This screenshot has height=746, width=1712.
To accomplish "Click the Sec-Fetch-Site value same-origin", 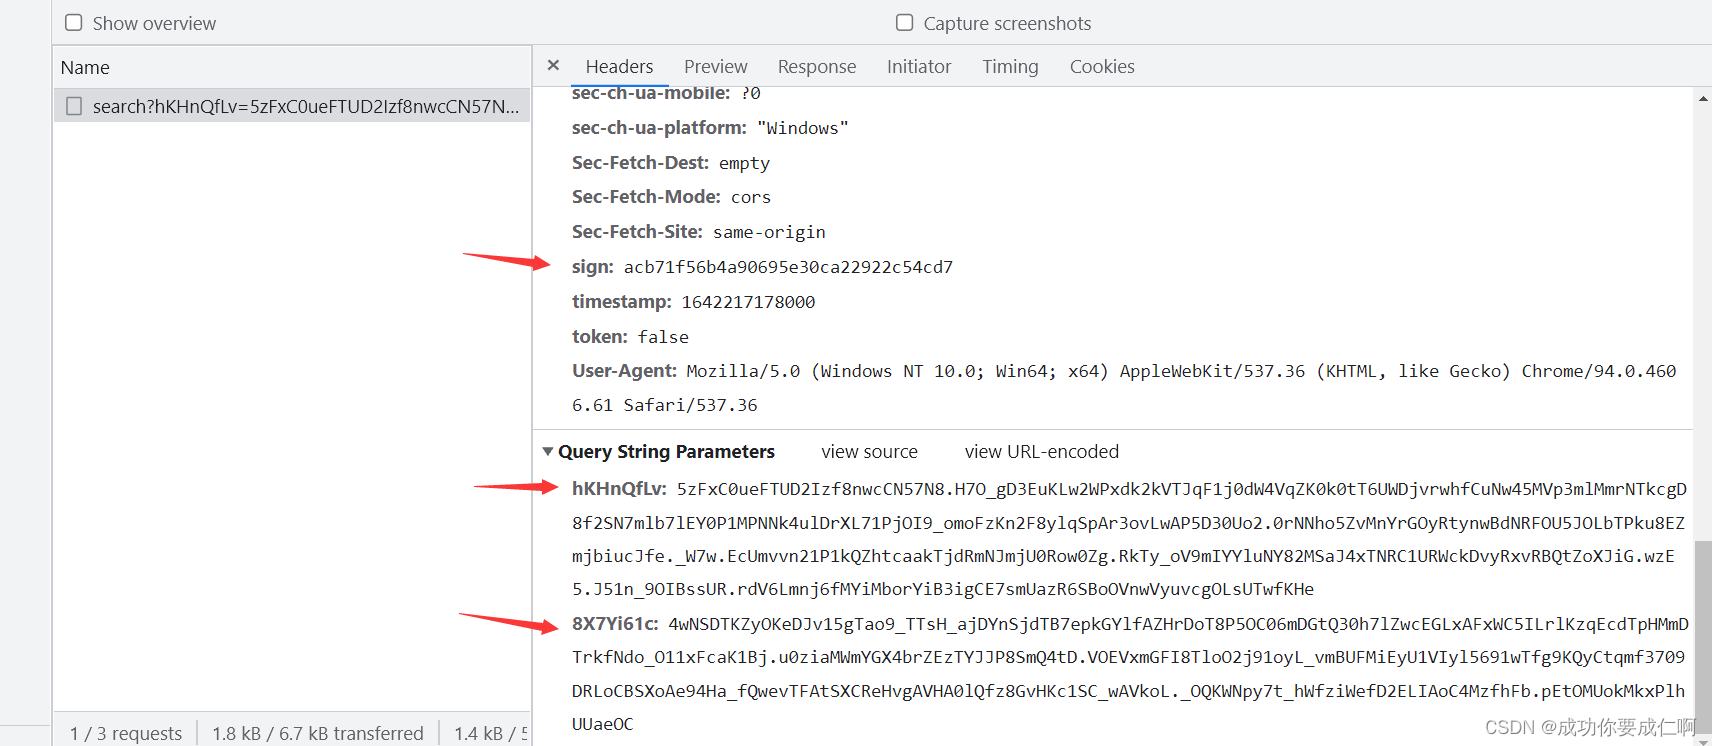I will coord(769,232).
